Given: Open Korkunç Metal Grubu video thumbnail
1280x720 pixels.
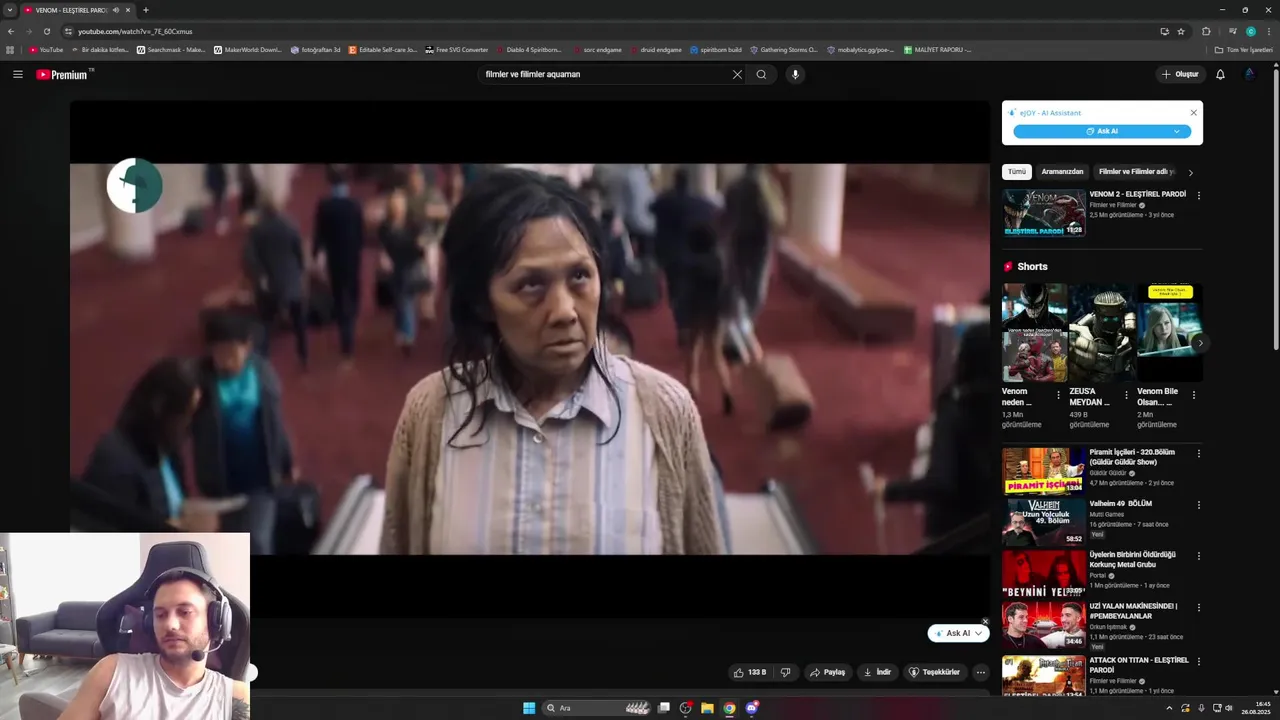Looking at the screenshot, I should 1044,574.
